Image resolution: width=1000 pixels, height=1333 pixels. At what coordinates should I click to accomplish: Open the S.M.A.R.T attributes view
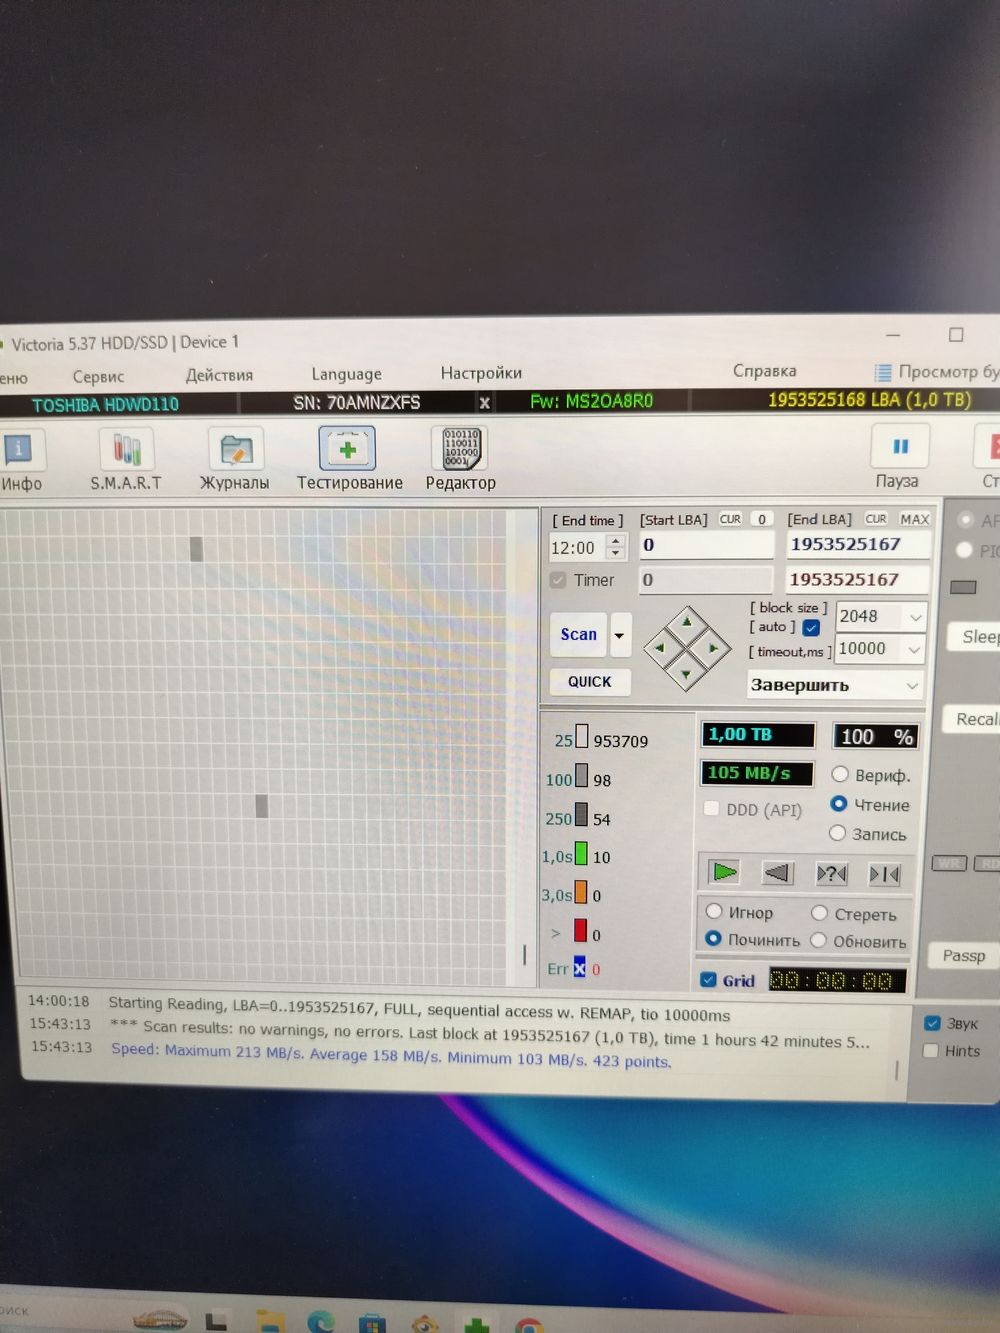(126, 460)
